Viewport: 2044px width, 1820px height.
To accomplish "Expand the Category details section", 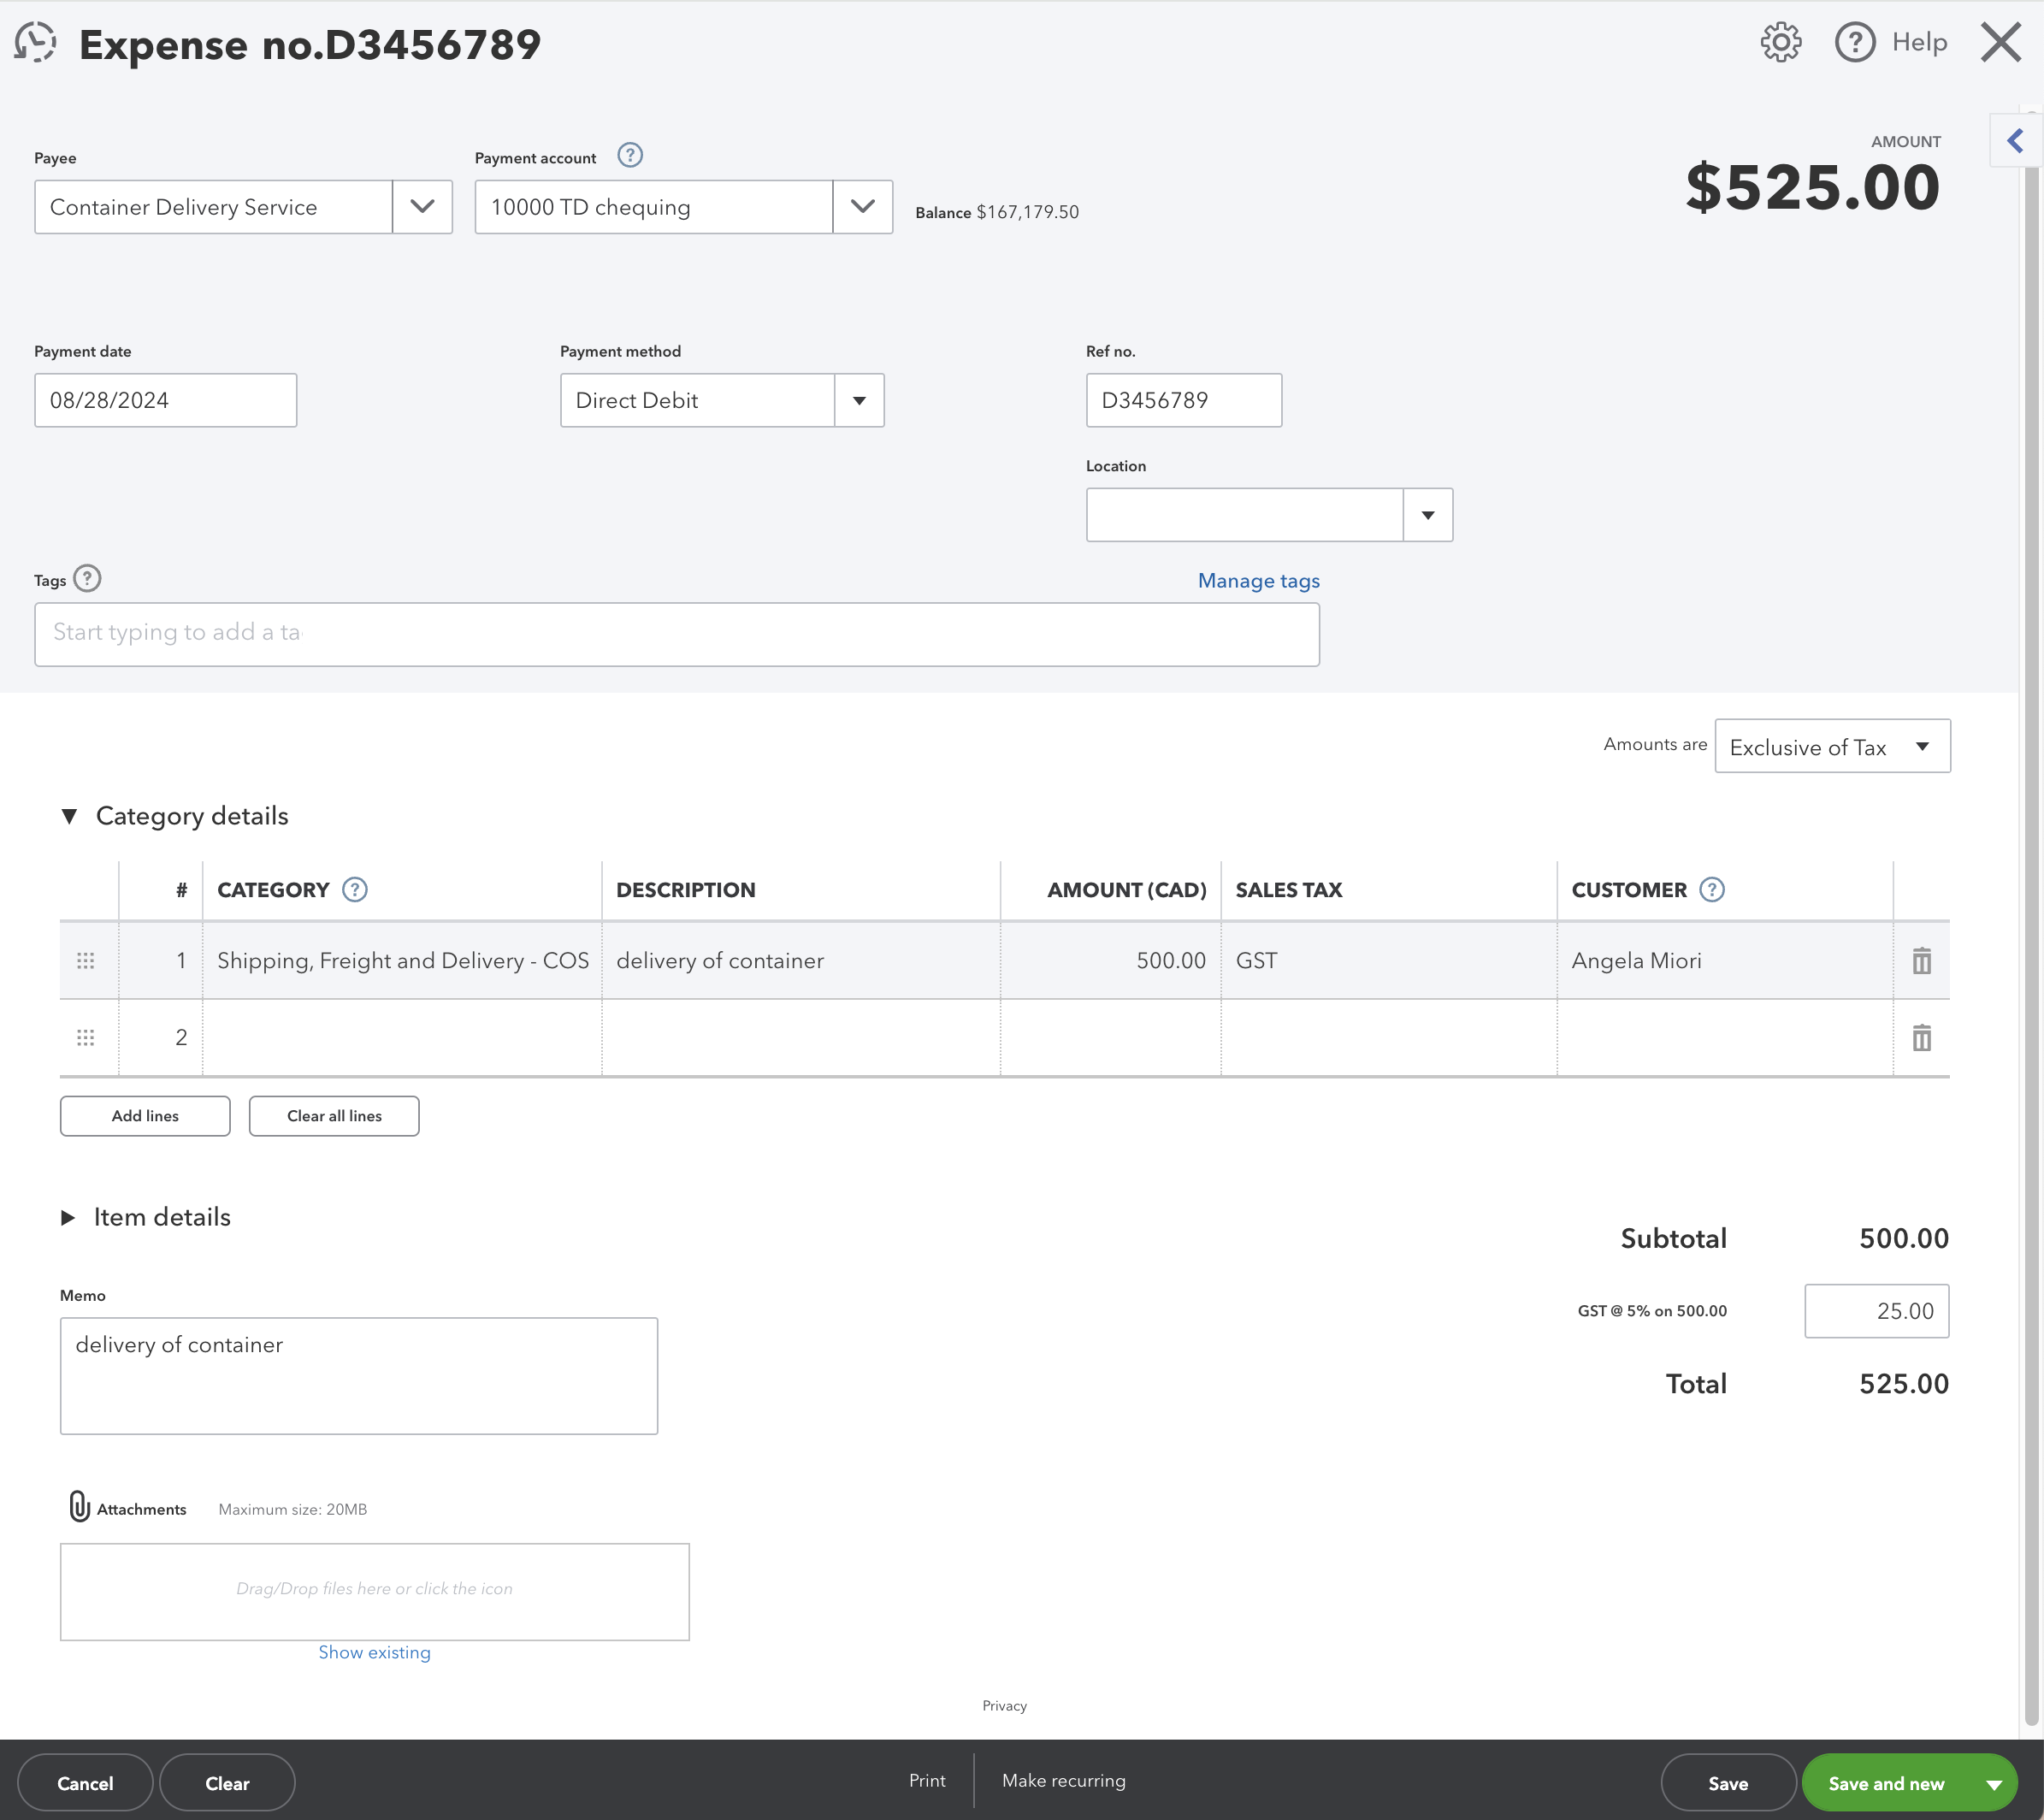I will point(67,815).
